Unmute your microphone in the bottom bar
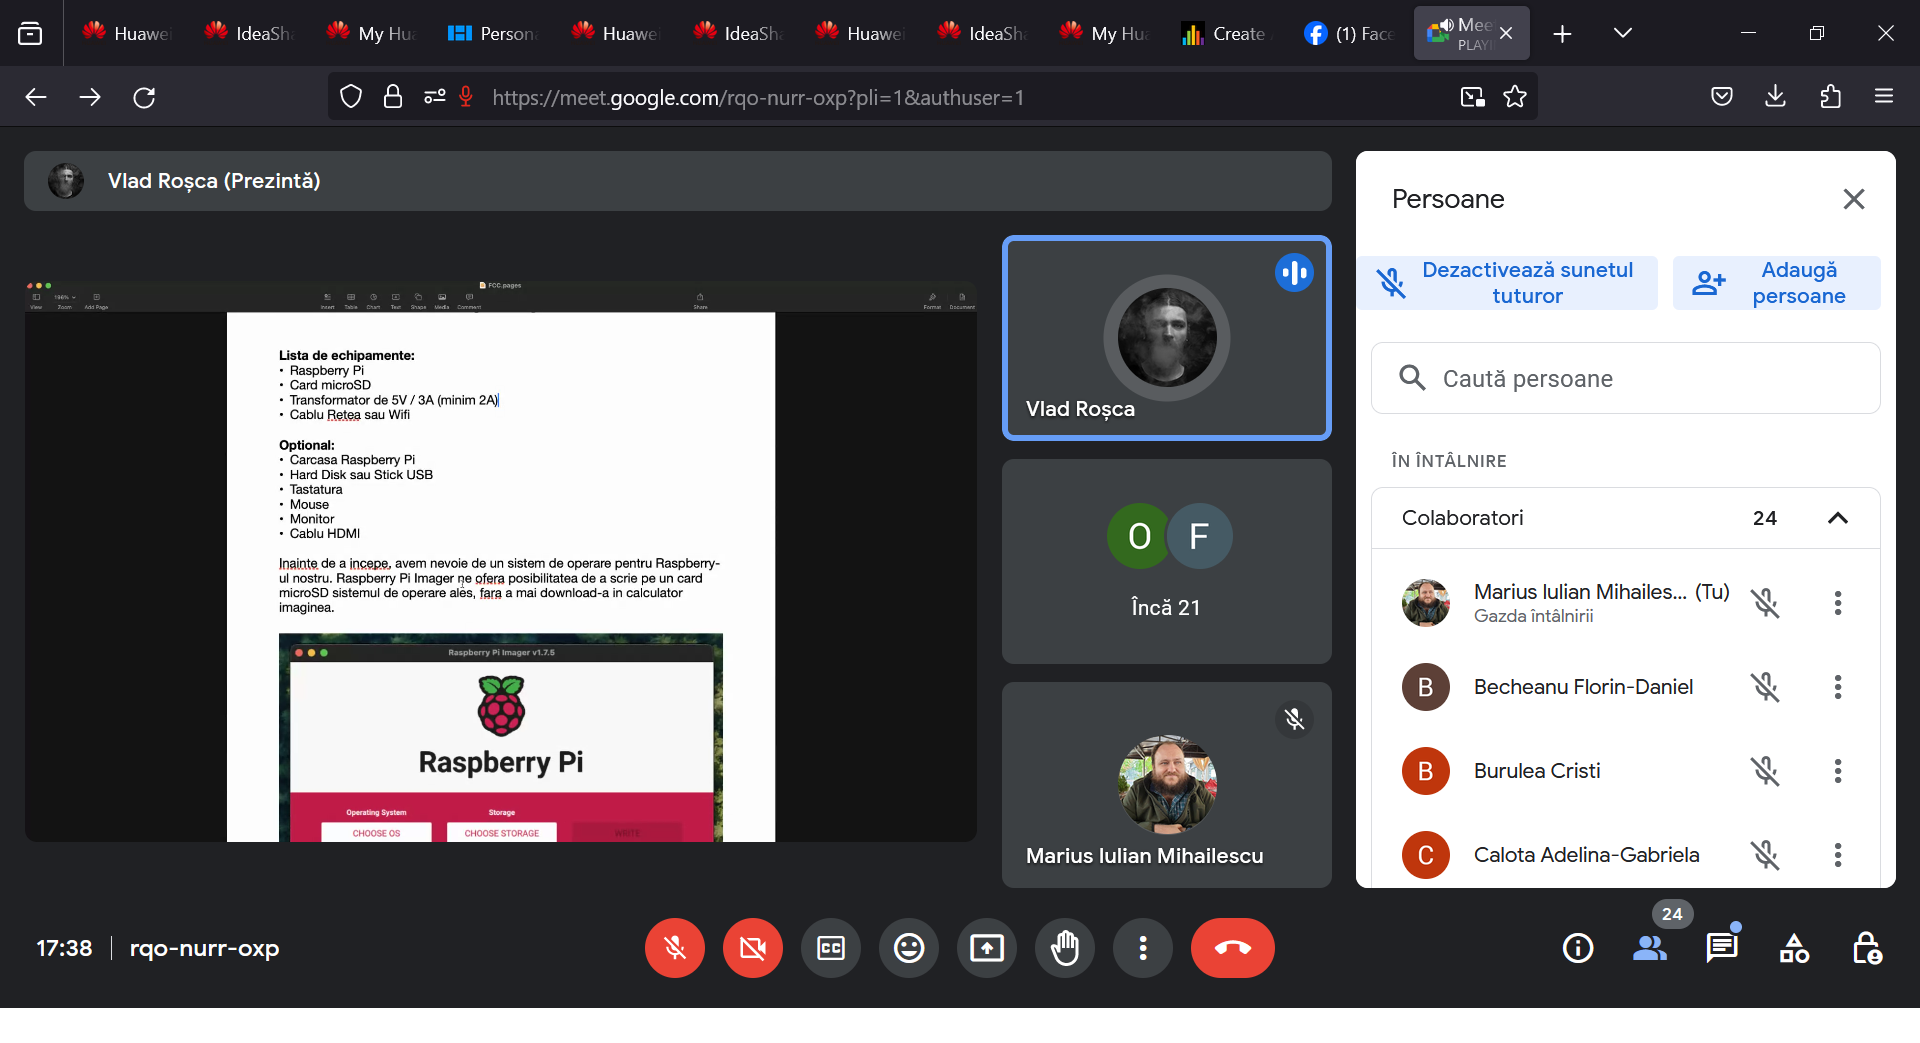Image resolution: width=1920 pixels, height=1043 pixels. tap(675, 948)
